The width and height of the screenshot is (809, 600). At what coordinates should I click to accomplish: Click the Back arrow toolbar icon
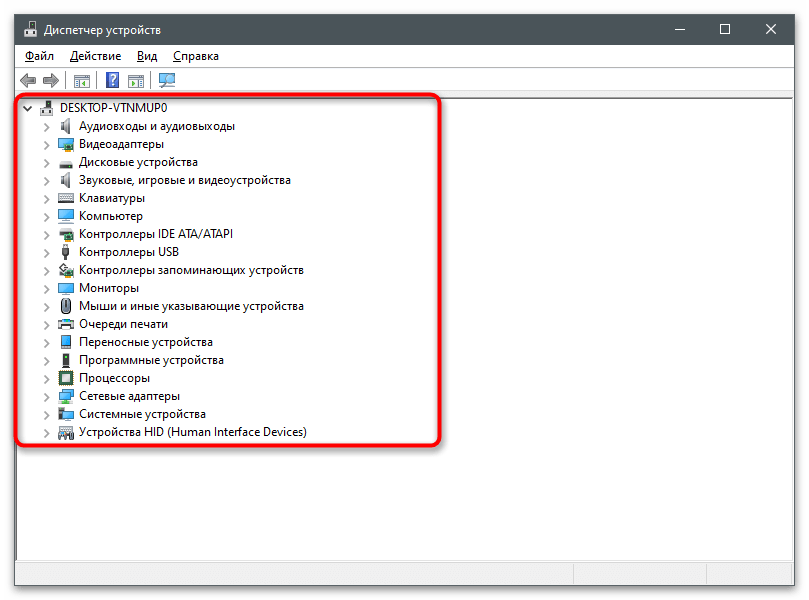28,80
